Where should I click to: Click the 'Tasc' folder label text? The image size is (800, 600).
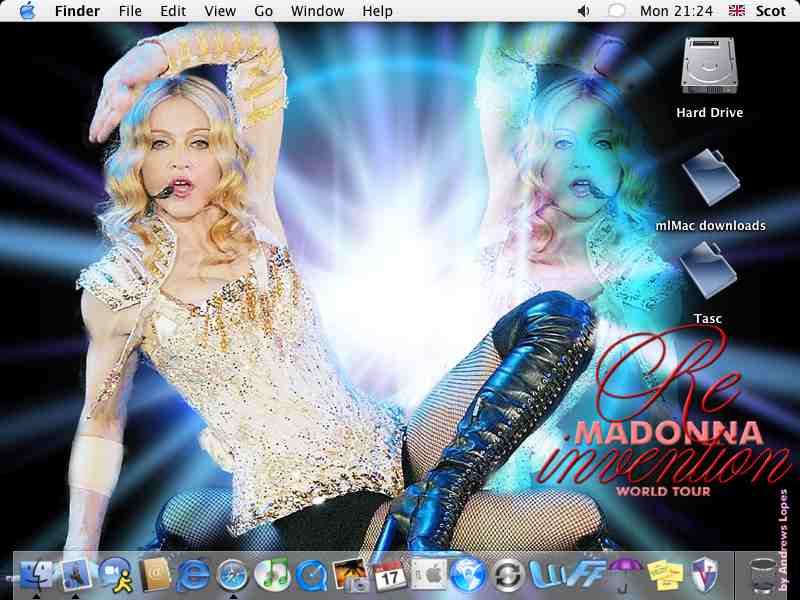coord(708,318)
